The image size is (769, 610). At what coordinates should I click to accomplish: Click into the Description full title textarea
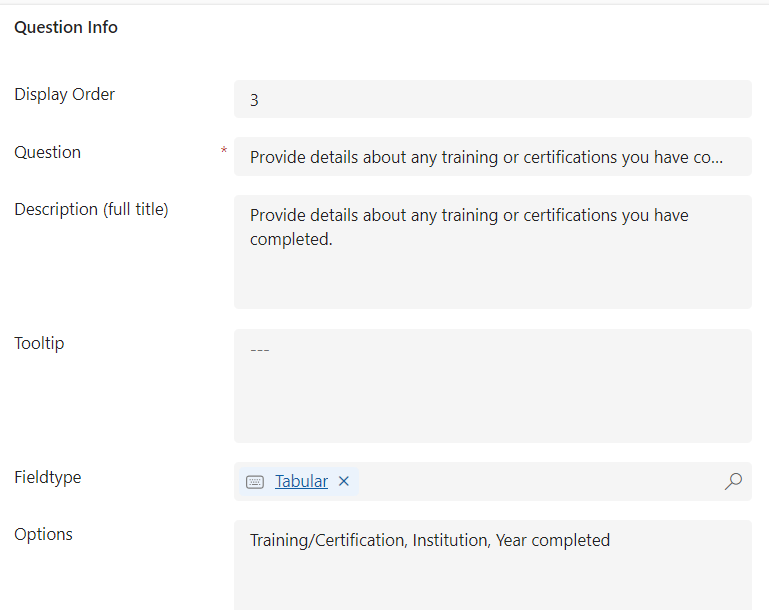pos(492,252)
